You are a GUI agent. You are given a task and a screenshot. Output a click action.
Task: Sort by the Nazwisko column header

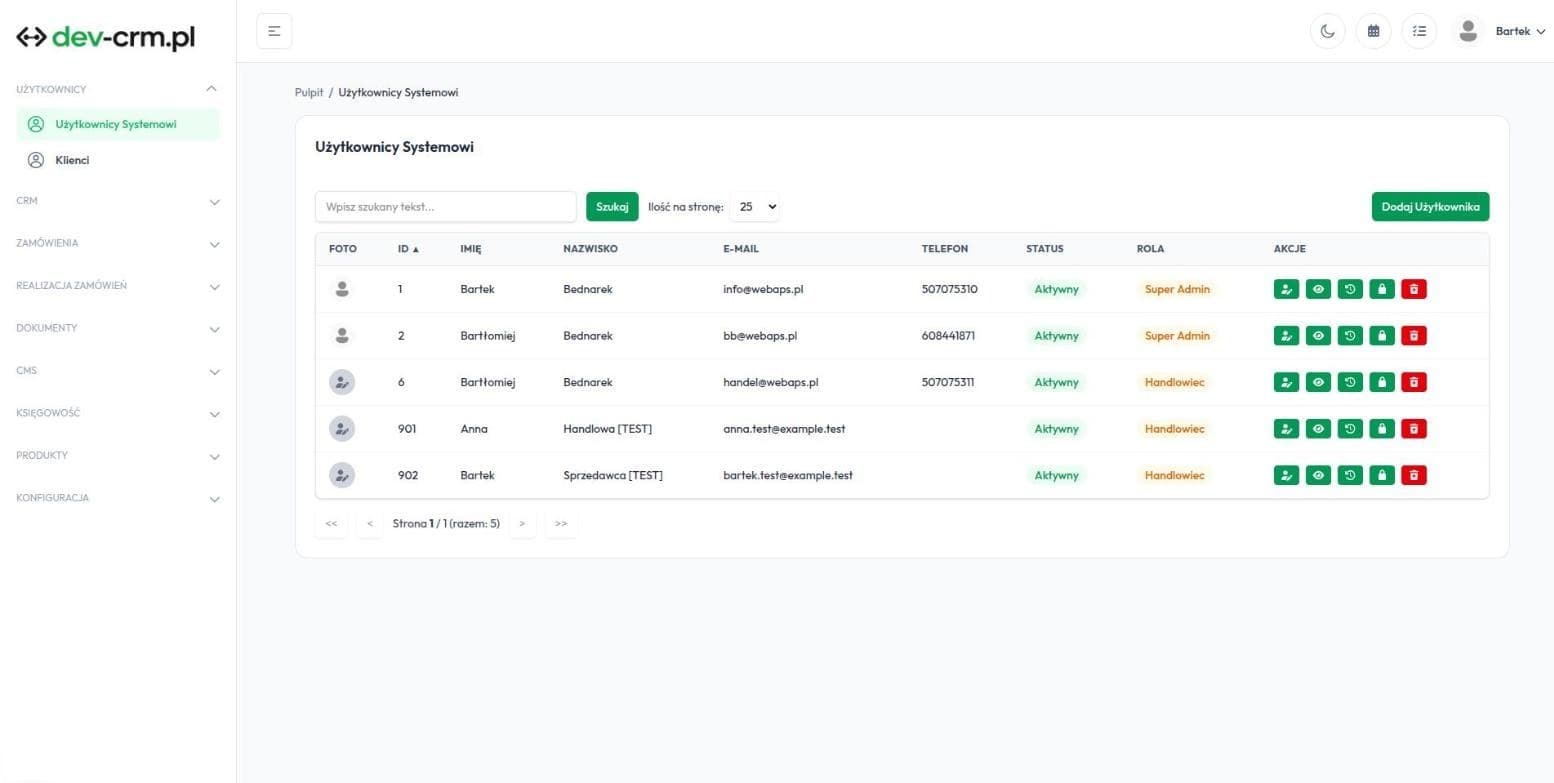(x=590, y=249)
